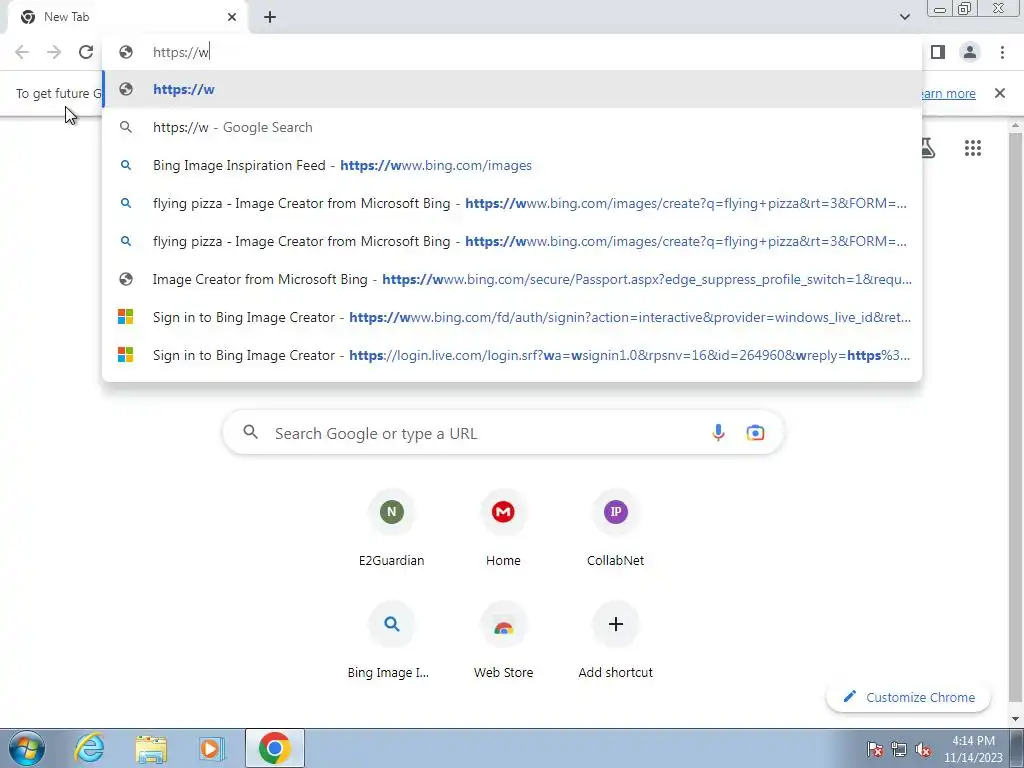1024x768 pixels.
Task: Focus the Search Google or type a URL box
Action: click(503, 433)
